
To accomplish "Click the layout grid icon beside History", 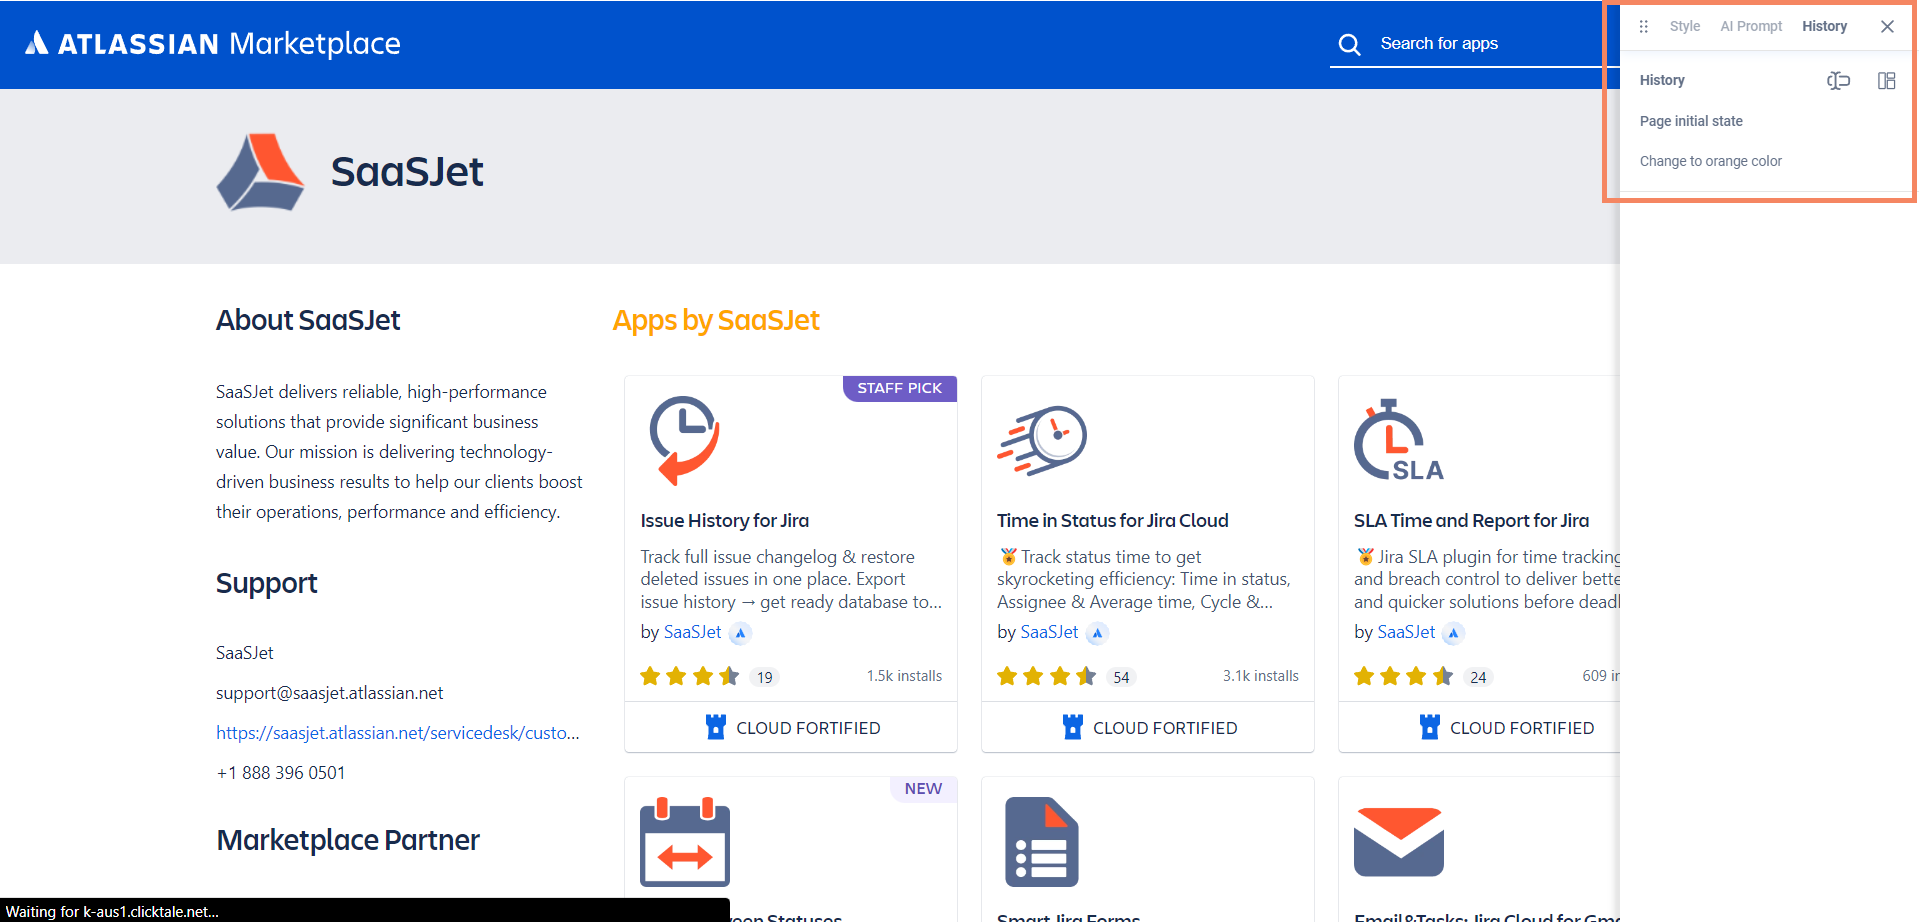I will pyautogui.click(x=1886, y=81).
